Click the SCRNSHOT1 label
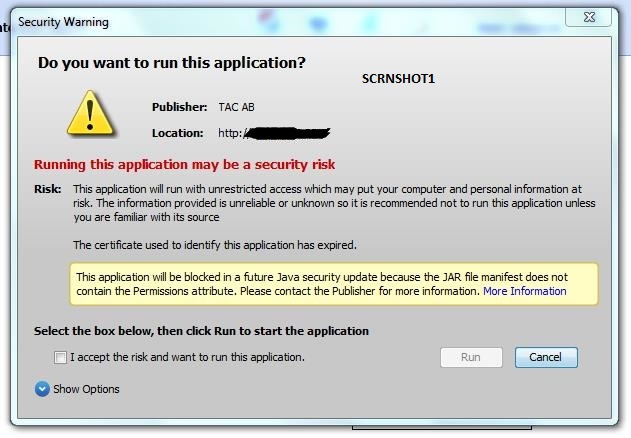631x438 pixels. (x=398, y=79)
